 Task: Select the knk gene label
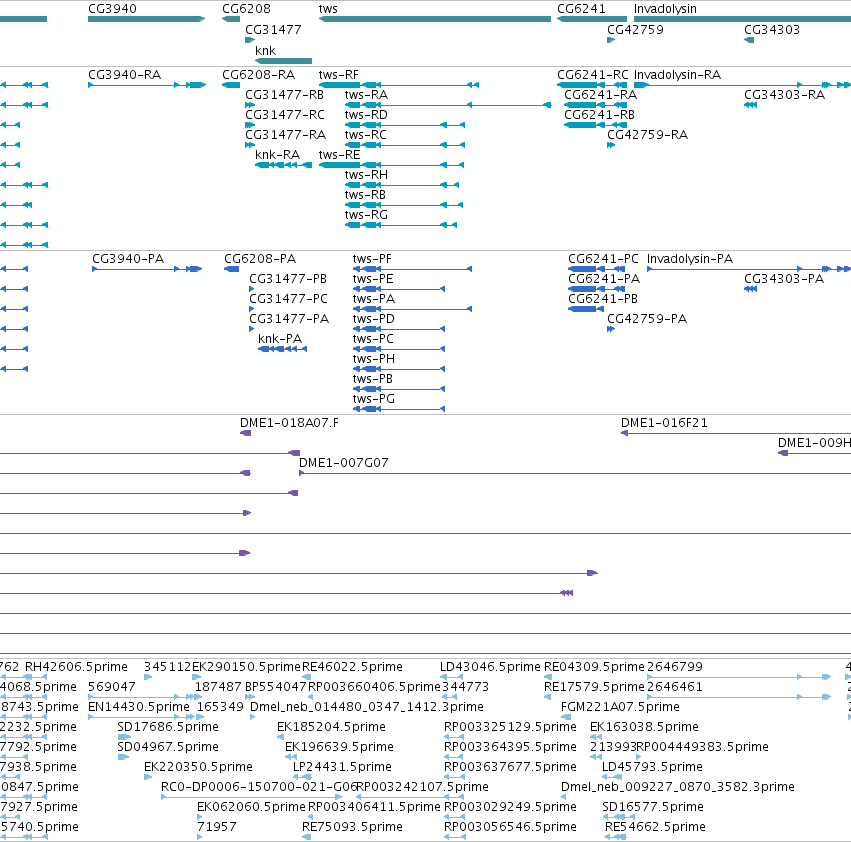click(265, 50)
